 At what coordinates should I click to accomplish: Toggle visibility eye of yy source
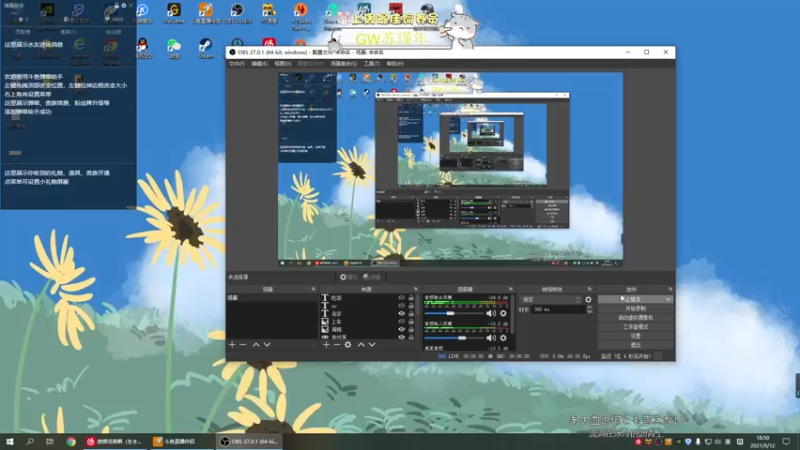[402, 306]
